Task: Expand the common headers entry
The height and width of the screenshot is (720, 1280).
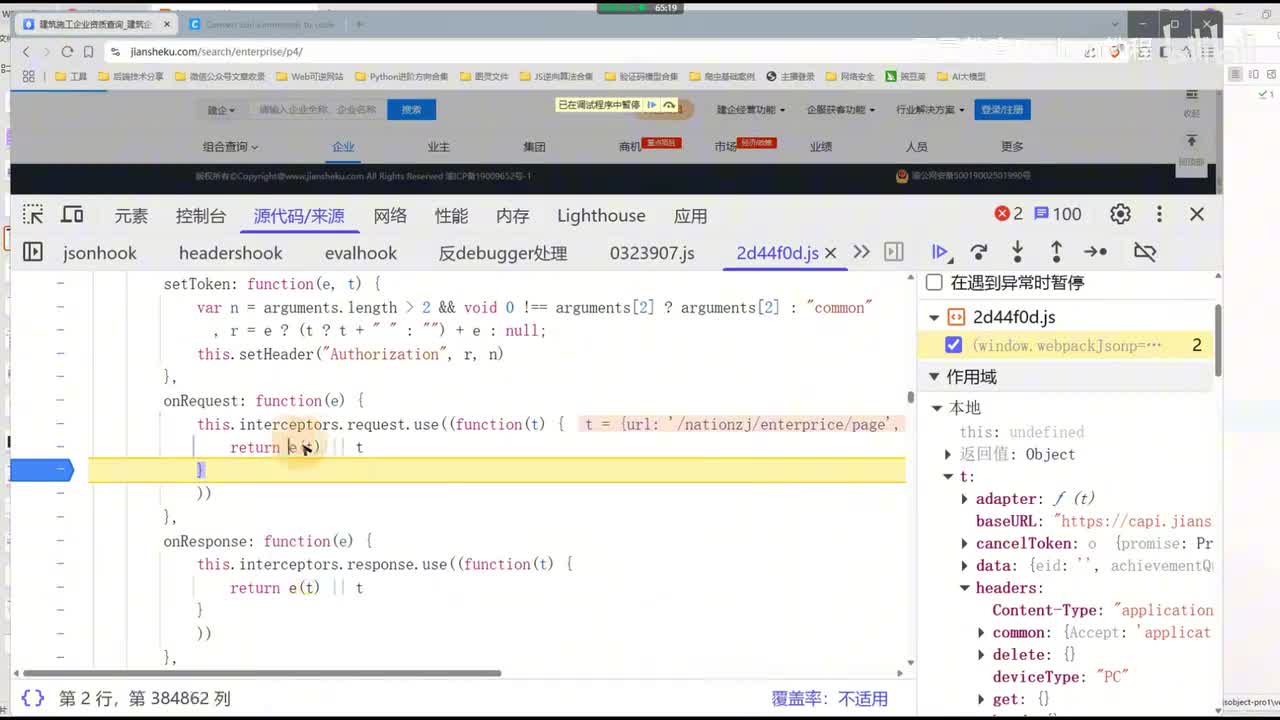Action: click(982, 633)
